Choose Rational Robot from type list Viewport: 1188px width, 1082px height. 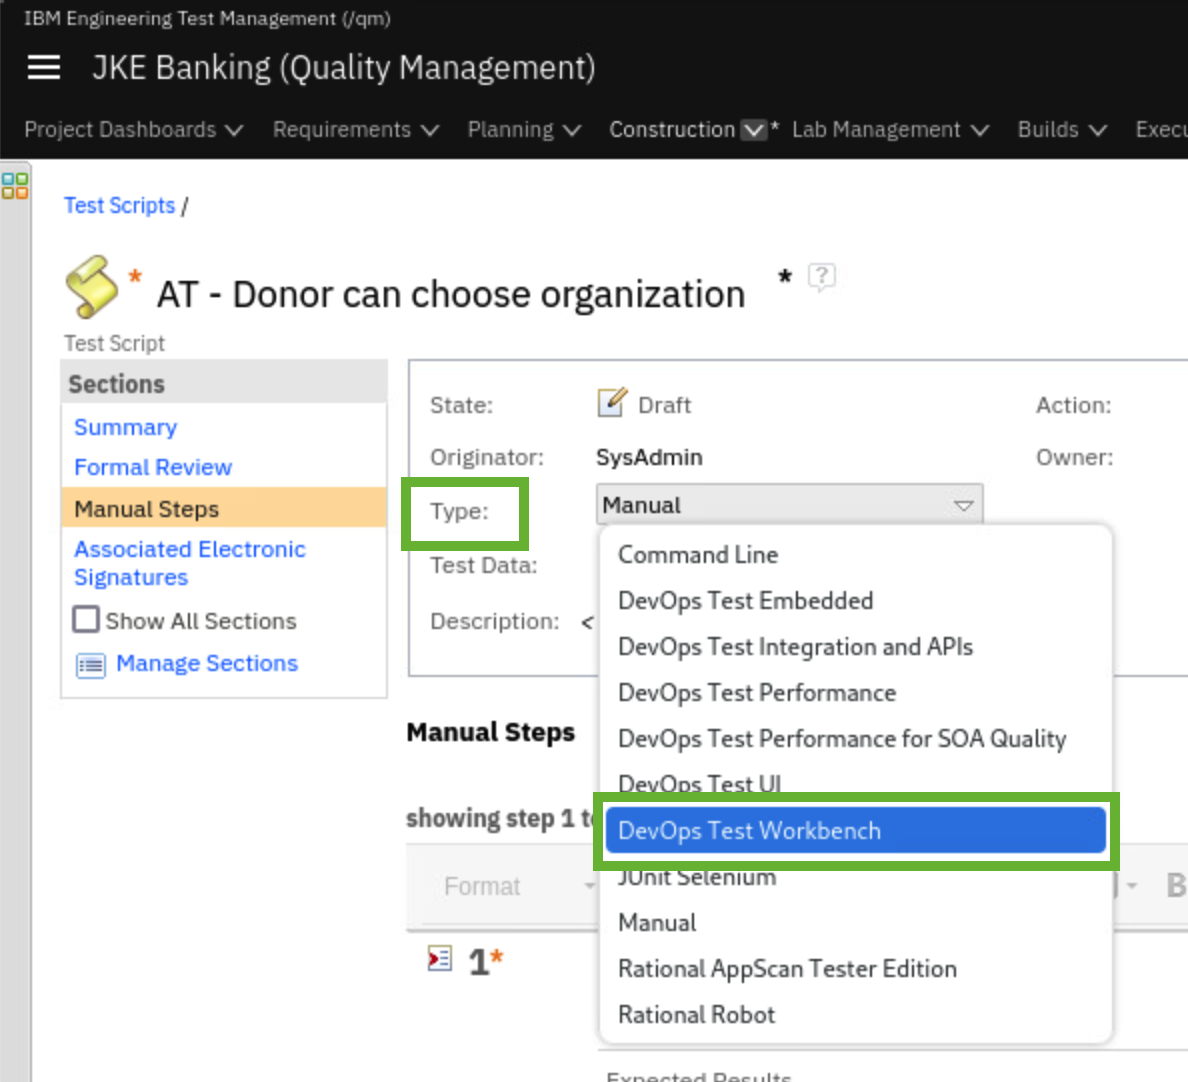[696, 1014]
